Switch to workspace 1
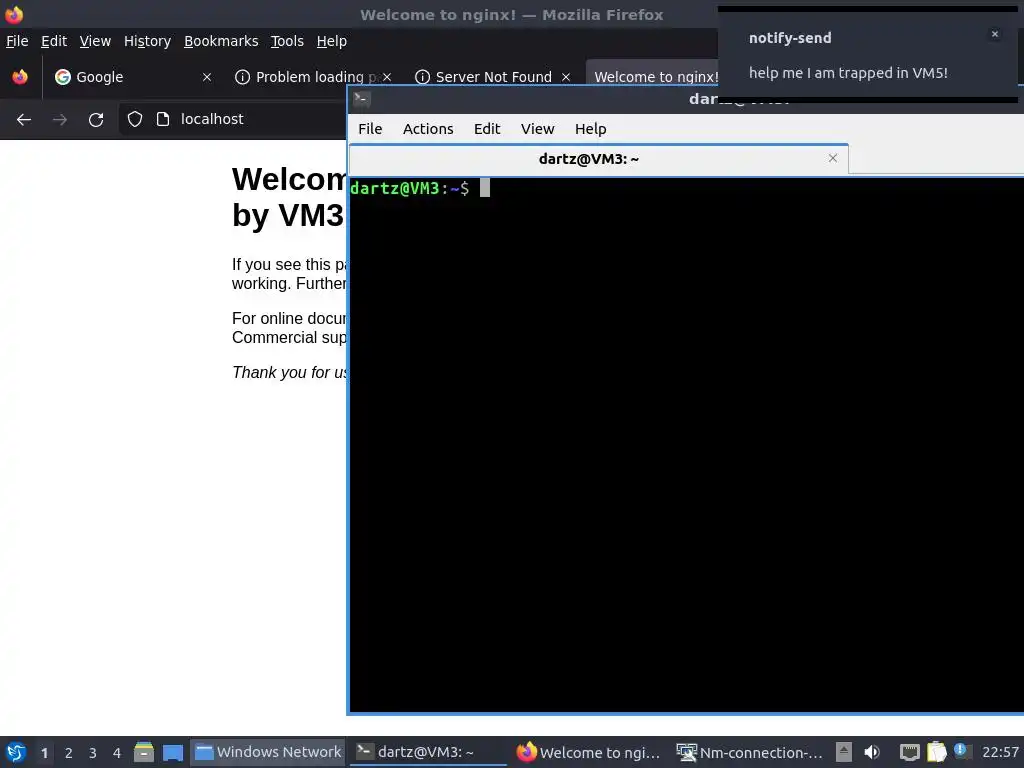Viewport: 1024px width, 768px height. (x=44, y=753)
